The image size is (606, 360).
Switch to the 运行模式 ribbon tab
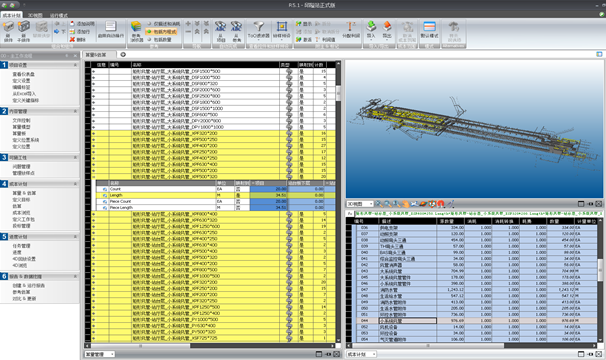(59, 15)
